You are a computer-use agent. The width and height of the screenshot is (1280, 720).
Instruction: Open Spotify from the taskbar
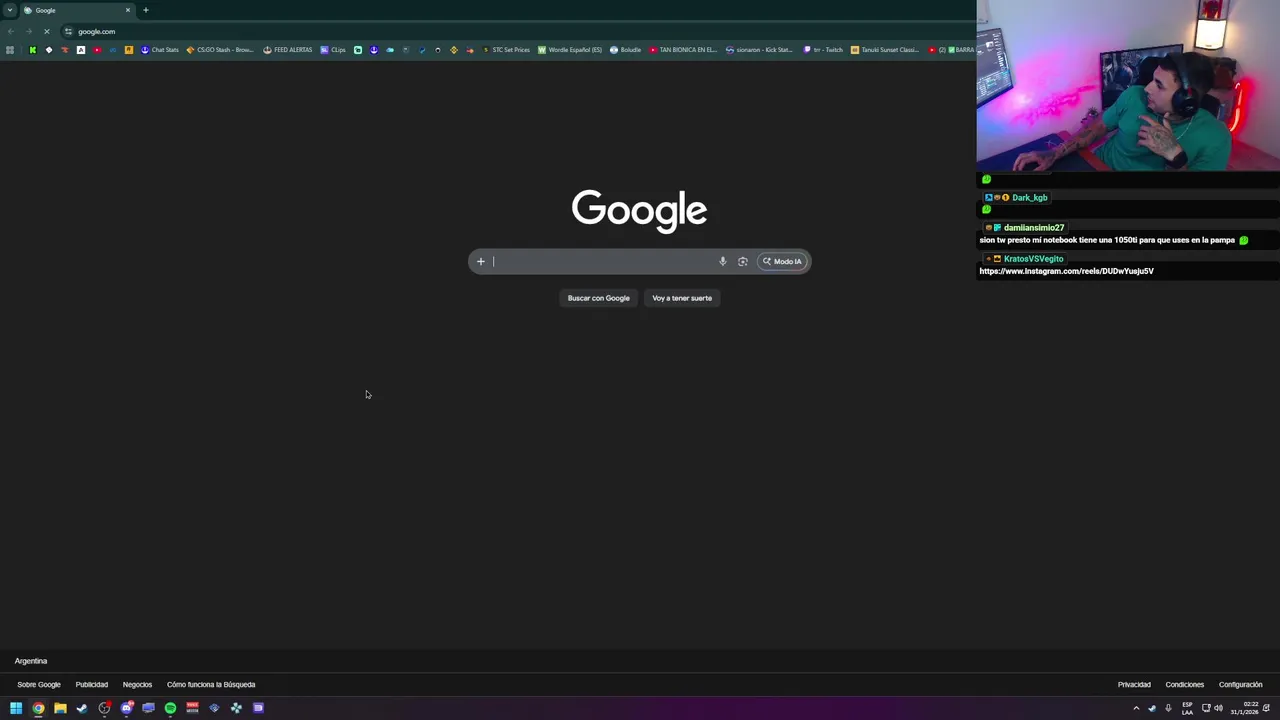(170, 708)
